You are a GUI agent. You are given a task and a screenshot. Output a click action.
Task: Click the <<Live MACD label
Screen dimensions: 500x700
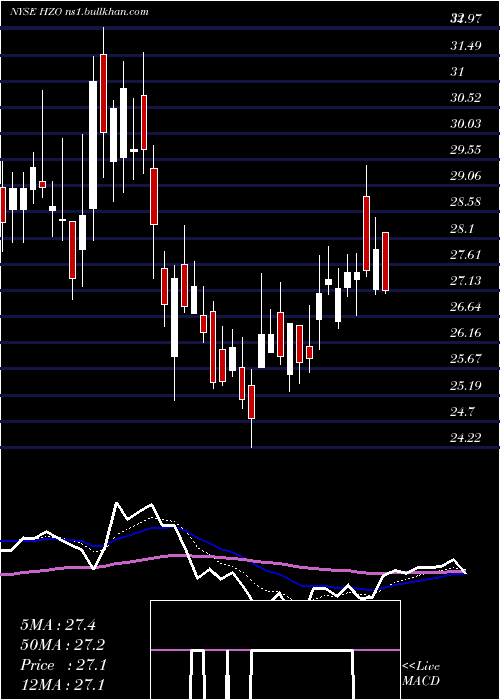point(421,674)
